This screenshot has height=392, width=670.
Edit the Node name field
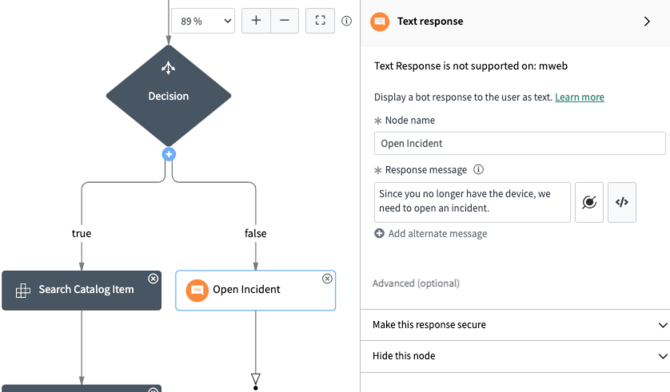pyautogui.click(x=520, y=143)
